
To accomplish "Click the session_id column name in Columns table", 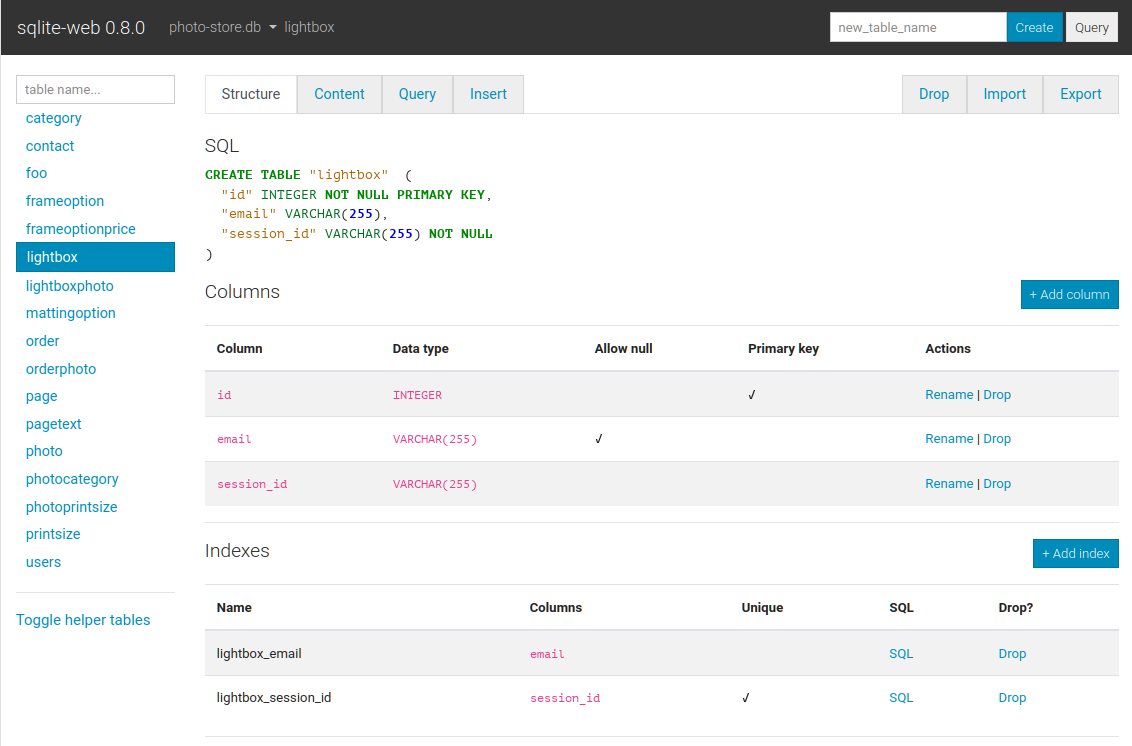I will (x=252, y=484).
